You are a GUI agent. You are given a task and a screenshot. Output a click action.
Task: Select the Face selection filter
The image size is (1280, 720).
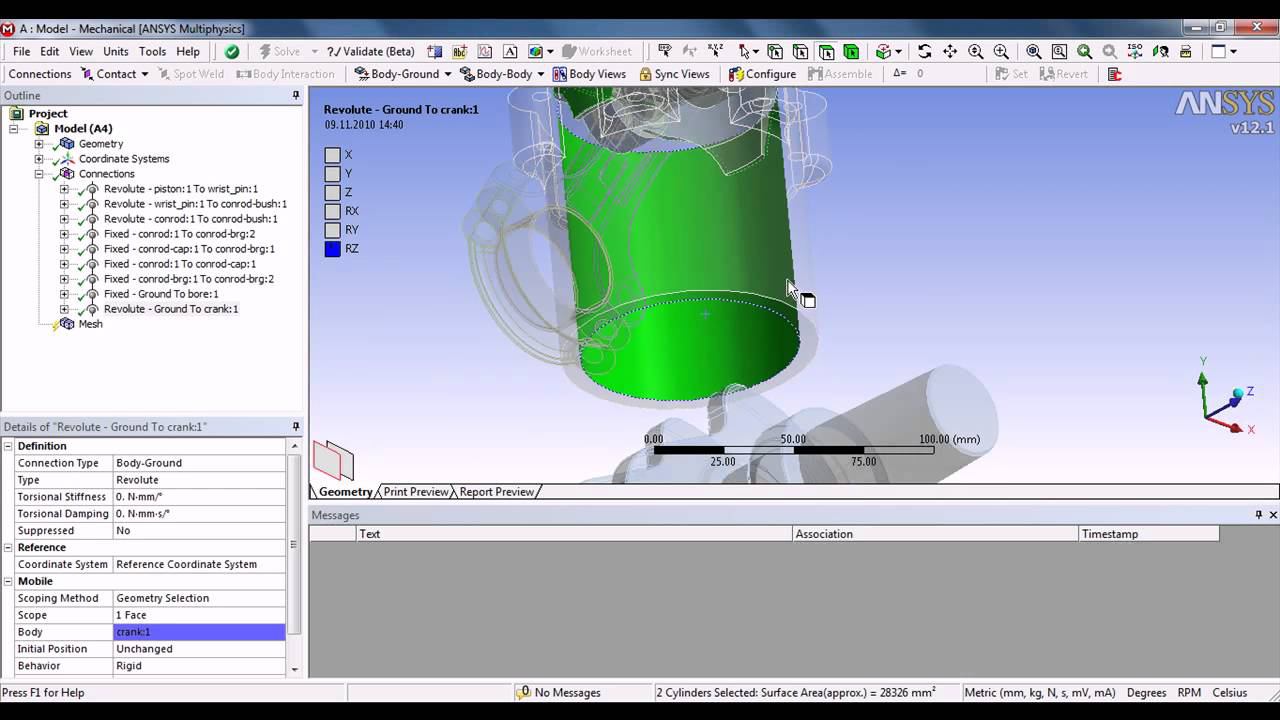826,51
